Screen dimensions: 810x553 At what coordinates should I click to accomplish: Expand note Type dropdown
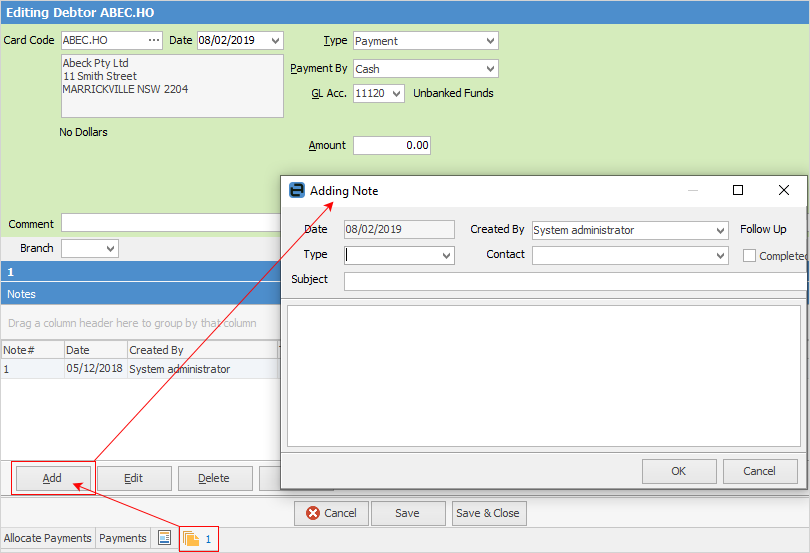[447, 256]
